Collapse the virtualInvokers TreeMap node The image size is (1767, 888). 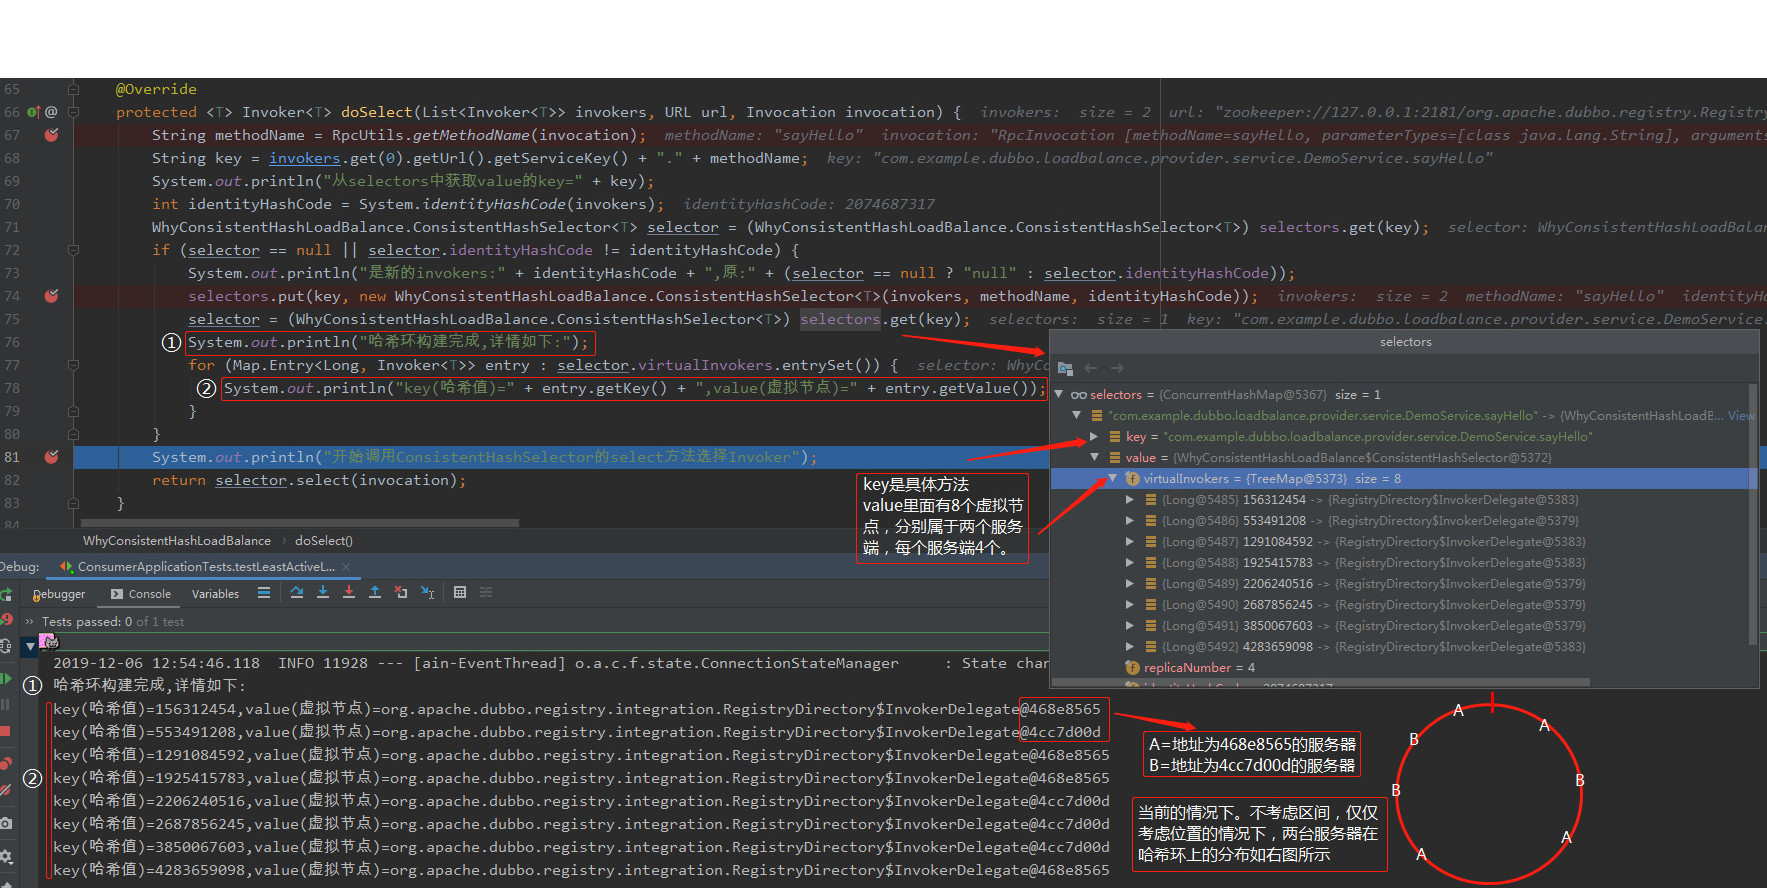[x=1112, y=478]
